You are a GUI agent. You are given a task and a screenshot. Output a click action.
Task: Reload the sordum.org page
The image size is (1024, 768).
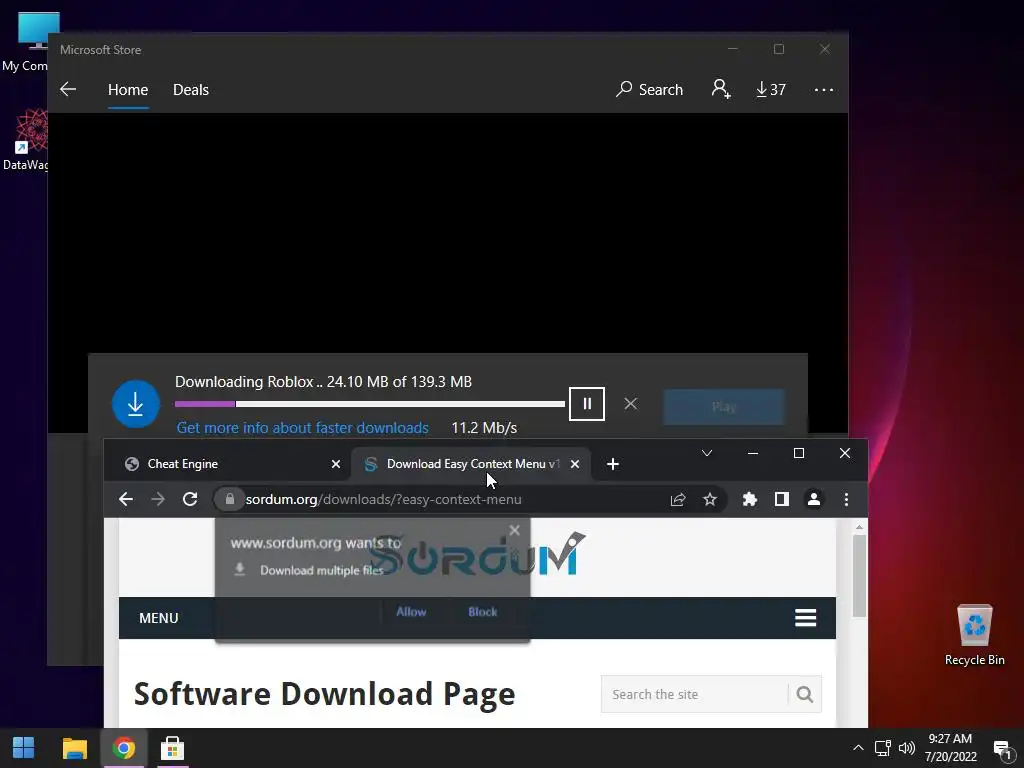tap(190, 500)
